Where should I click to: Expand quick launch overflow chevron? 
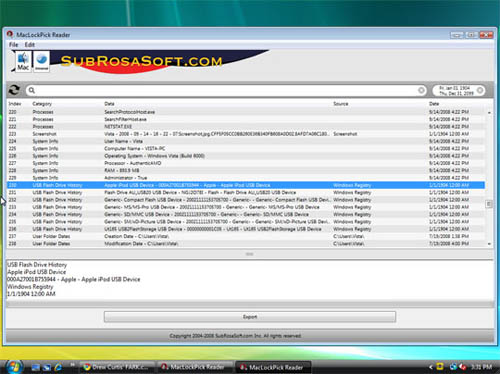72,365
